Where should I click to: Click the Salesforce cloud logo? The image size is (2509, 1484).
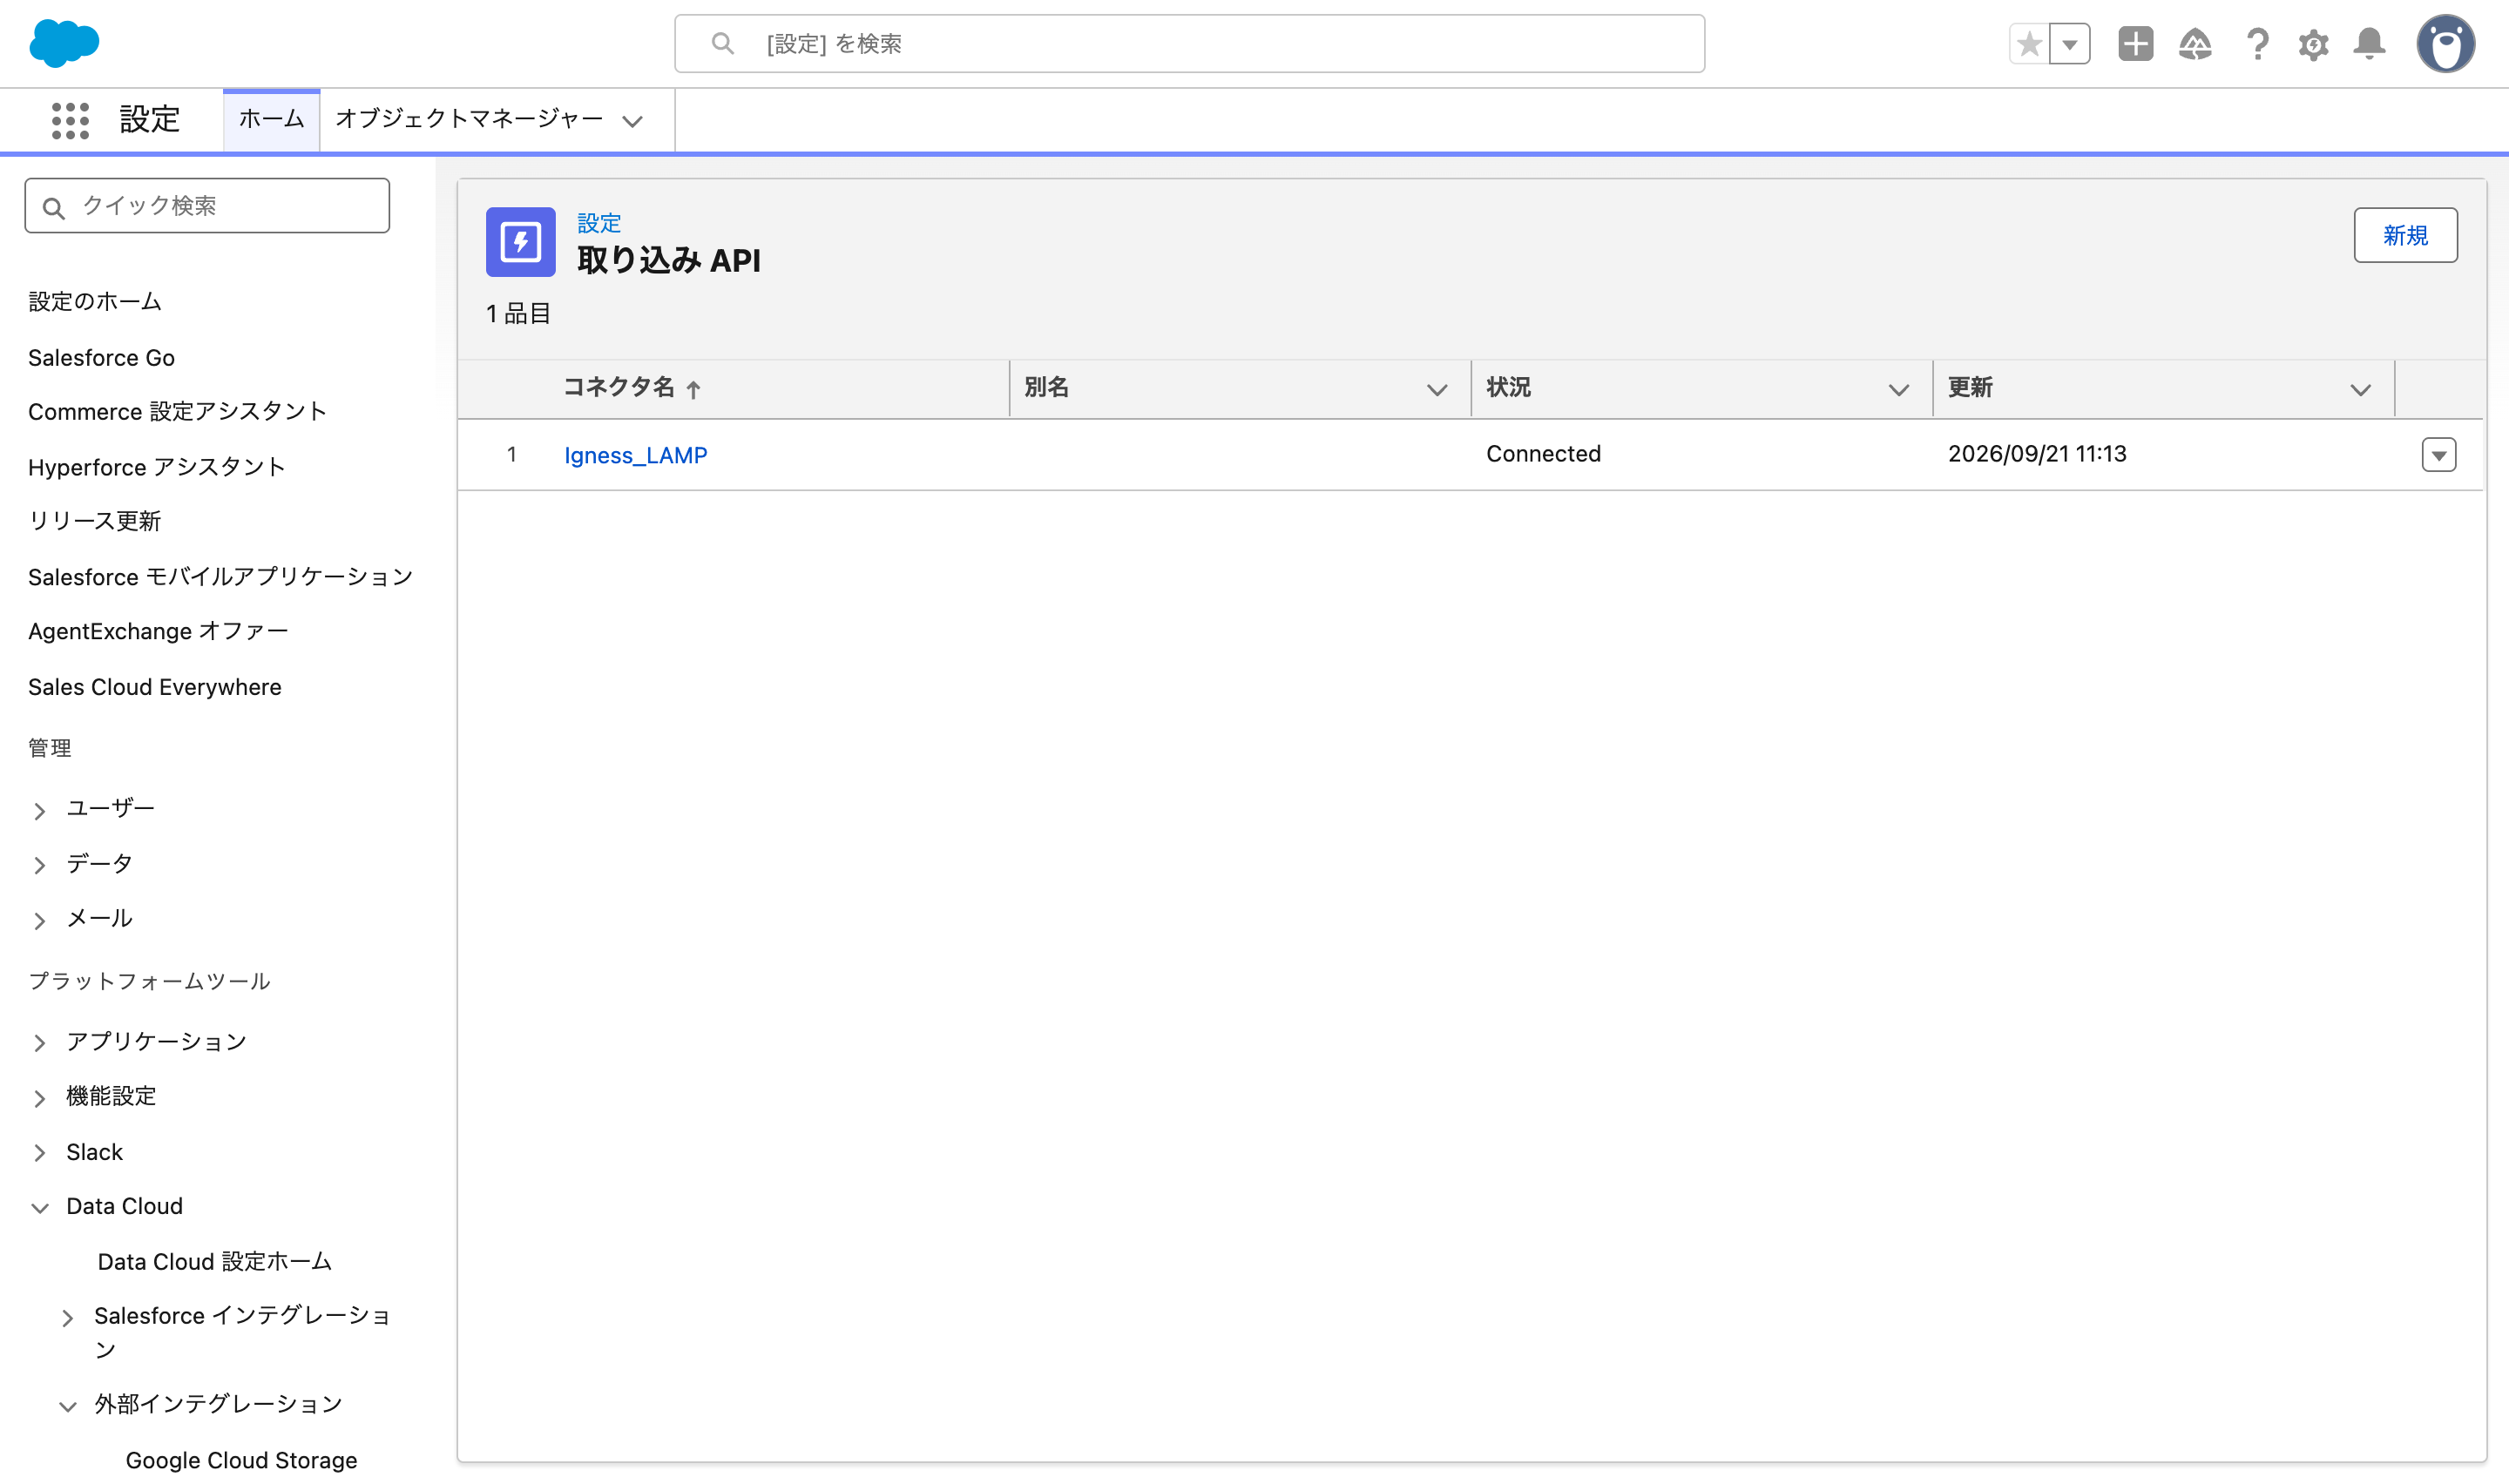click(x=64, y=43)
